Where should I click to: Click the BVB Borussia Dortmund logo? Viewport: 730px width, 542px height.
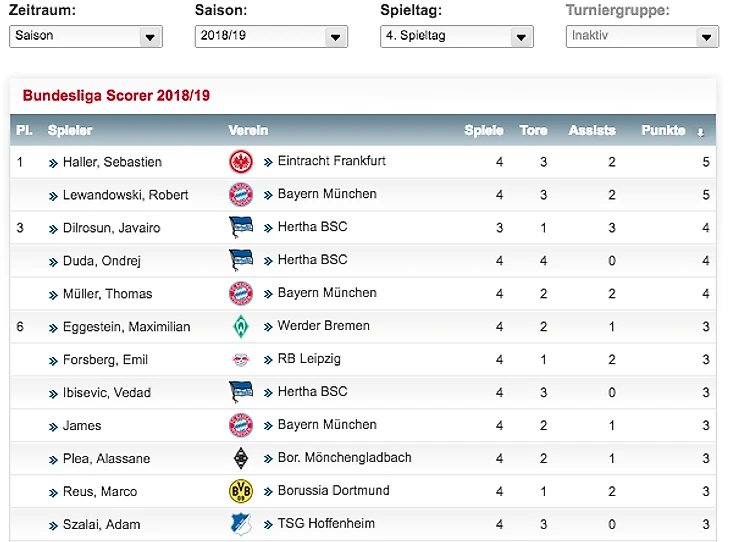[x=241, y=492]
